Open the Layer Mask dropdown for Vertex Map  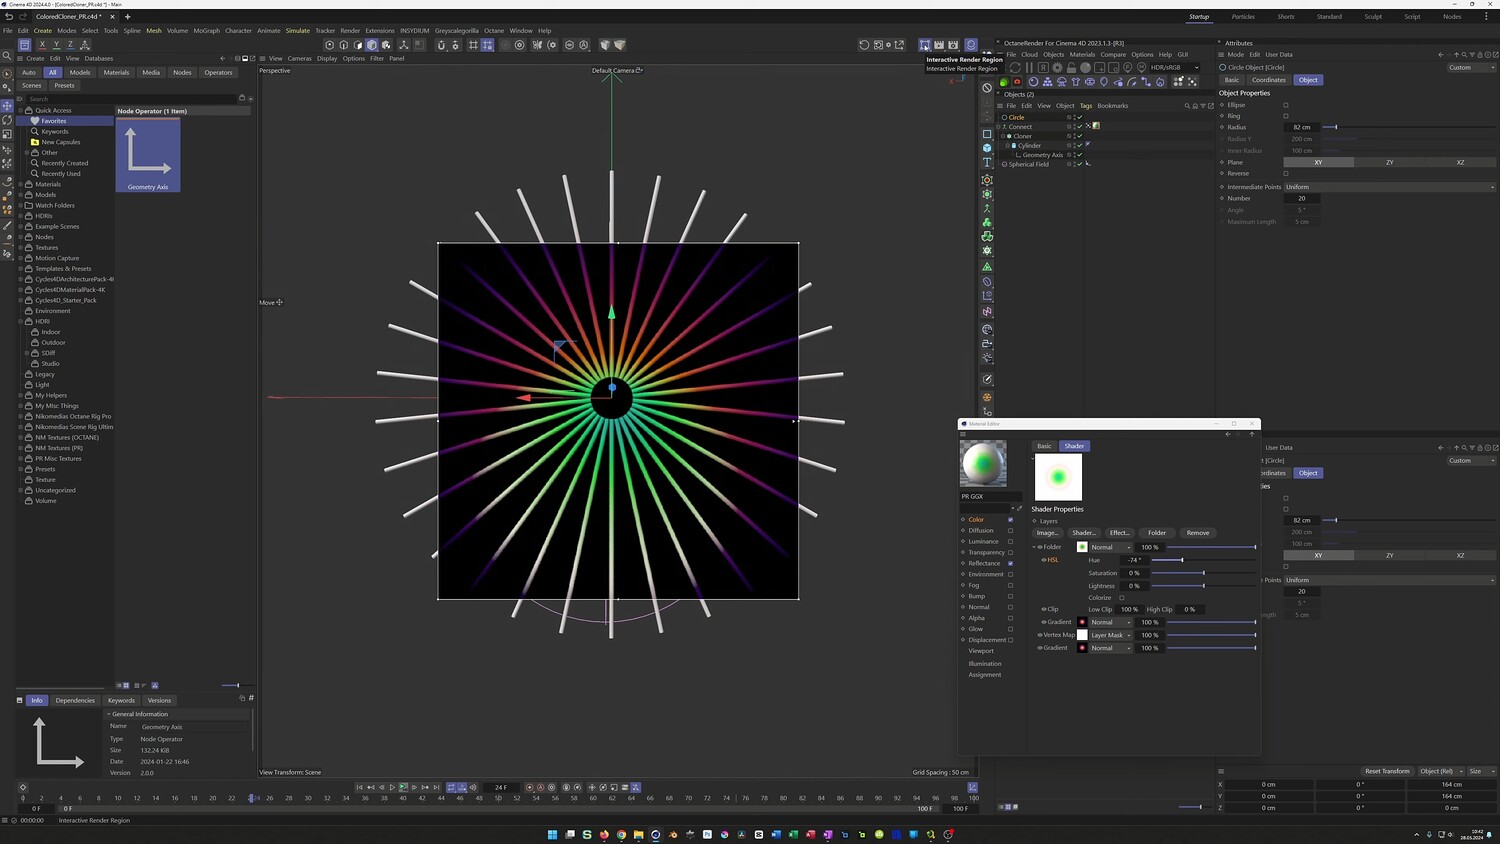click(1111, 635)
